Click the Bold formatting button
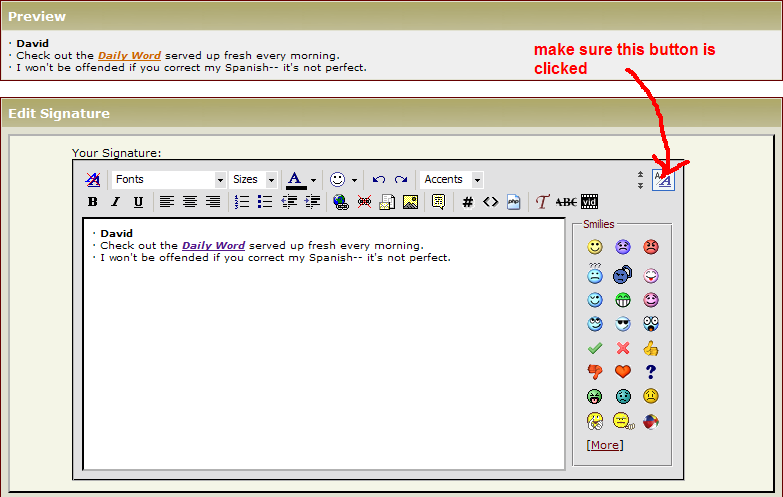This screenshot has width=783, height=497. (93, 202)
